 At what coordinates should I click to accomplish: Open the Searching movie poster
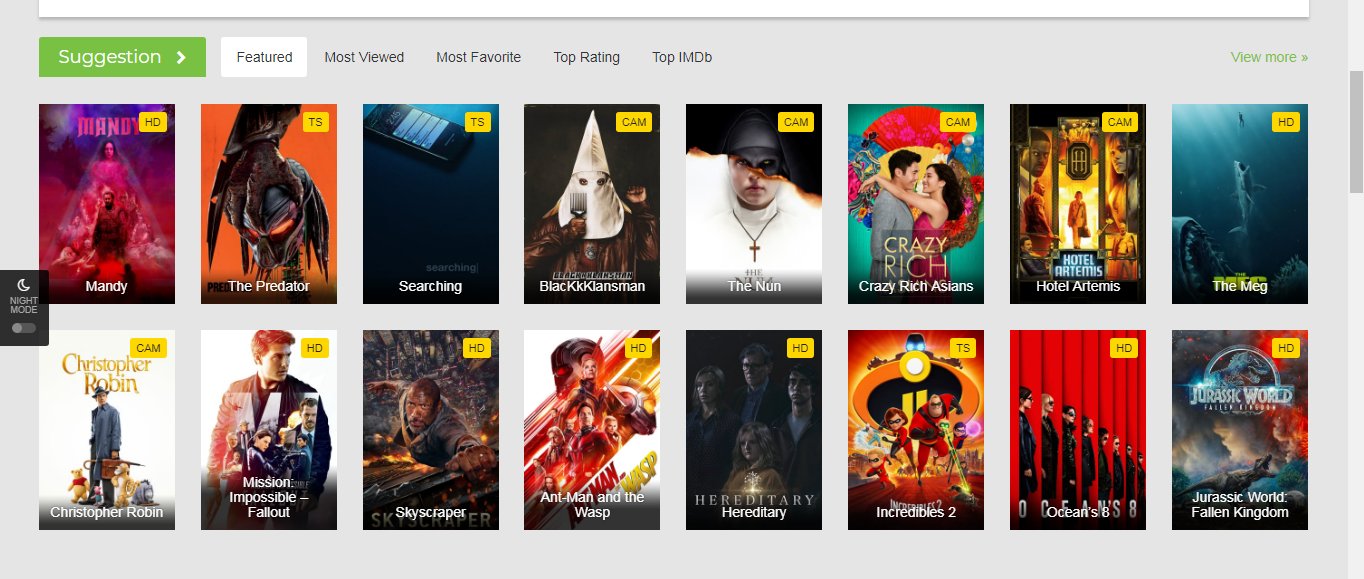[x=431, y=204]
